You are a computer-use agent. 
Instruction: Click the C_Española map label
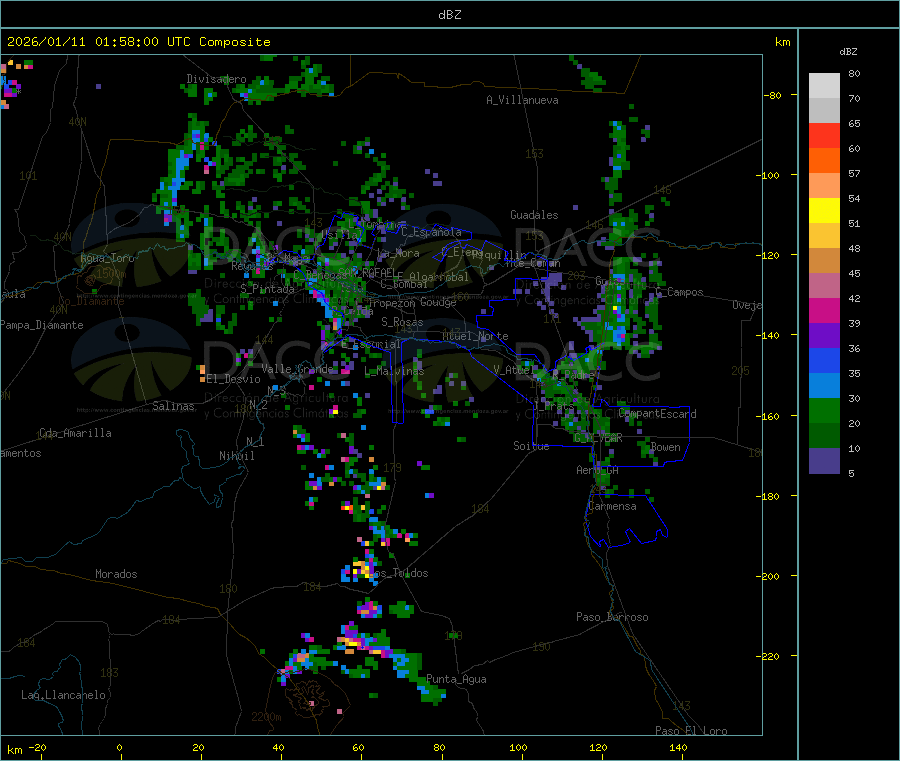[431, 232]
